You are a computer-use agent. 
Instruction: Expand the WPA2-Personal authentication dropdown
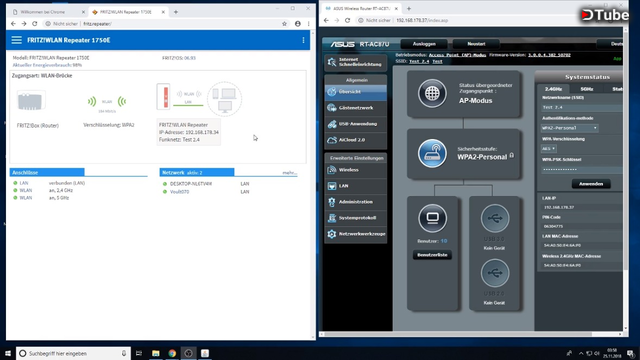[569, 128]
